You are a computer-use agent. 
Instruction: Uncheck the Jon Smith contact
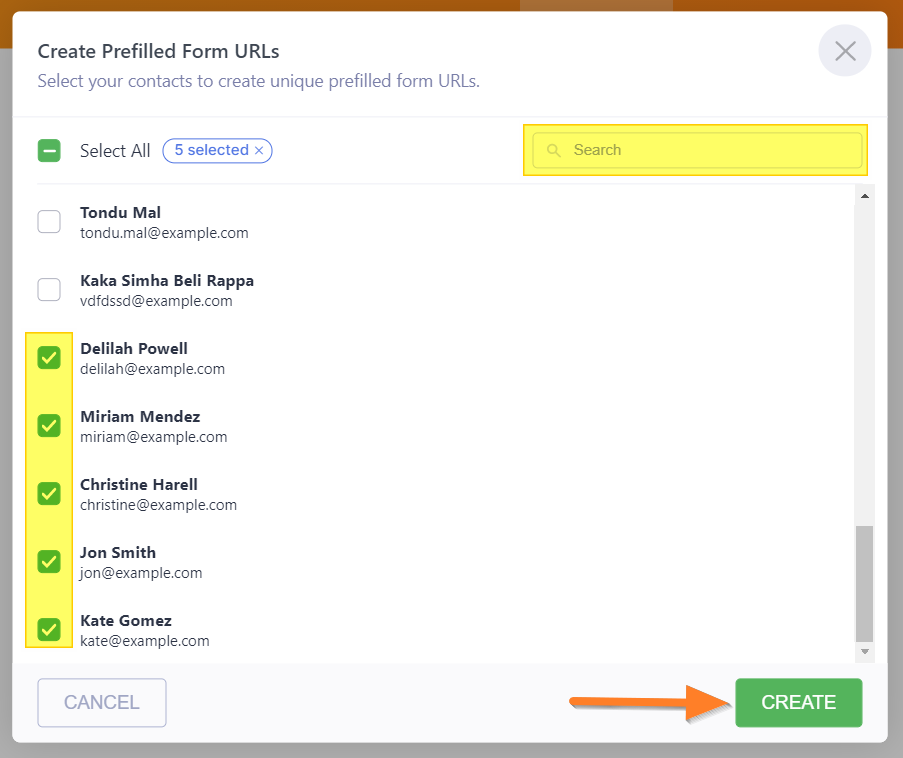[x=49, y=562]
